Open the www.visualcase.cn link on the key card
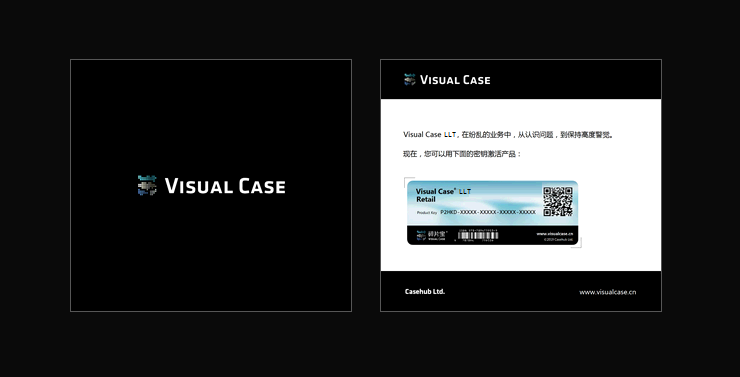Image resolution: width=740 pixels, height=377 pixels. (x=555, y=234)
